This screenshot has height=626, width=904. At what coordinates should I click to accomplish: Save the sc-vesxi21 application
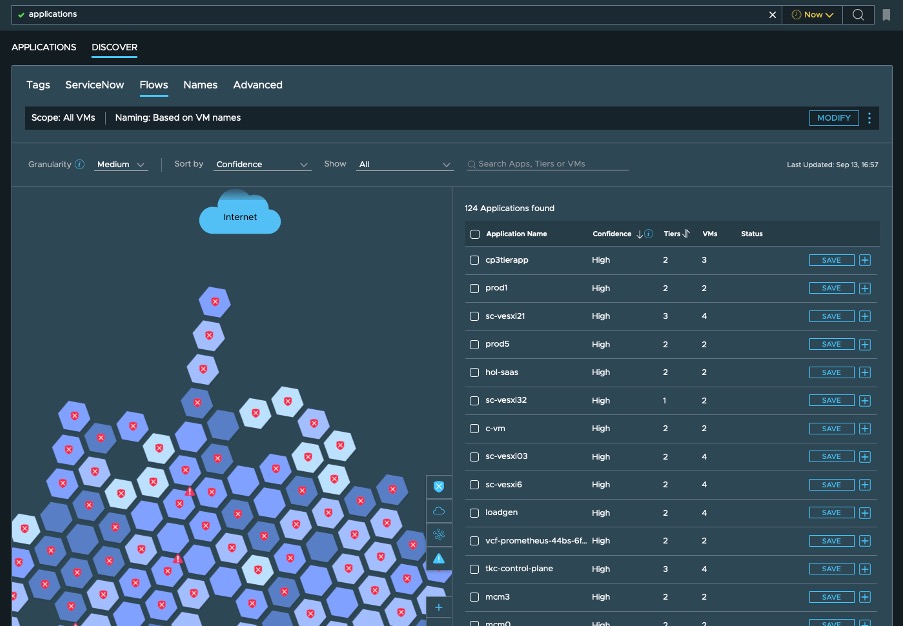pos(831,316)
